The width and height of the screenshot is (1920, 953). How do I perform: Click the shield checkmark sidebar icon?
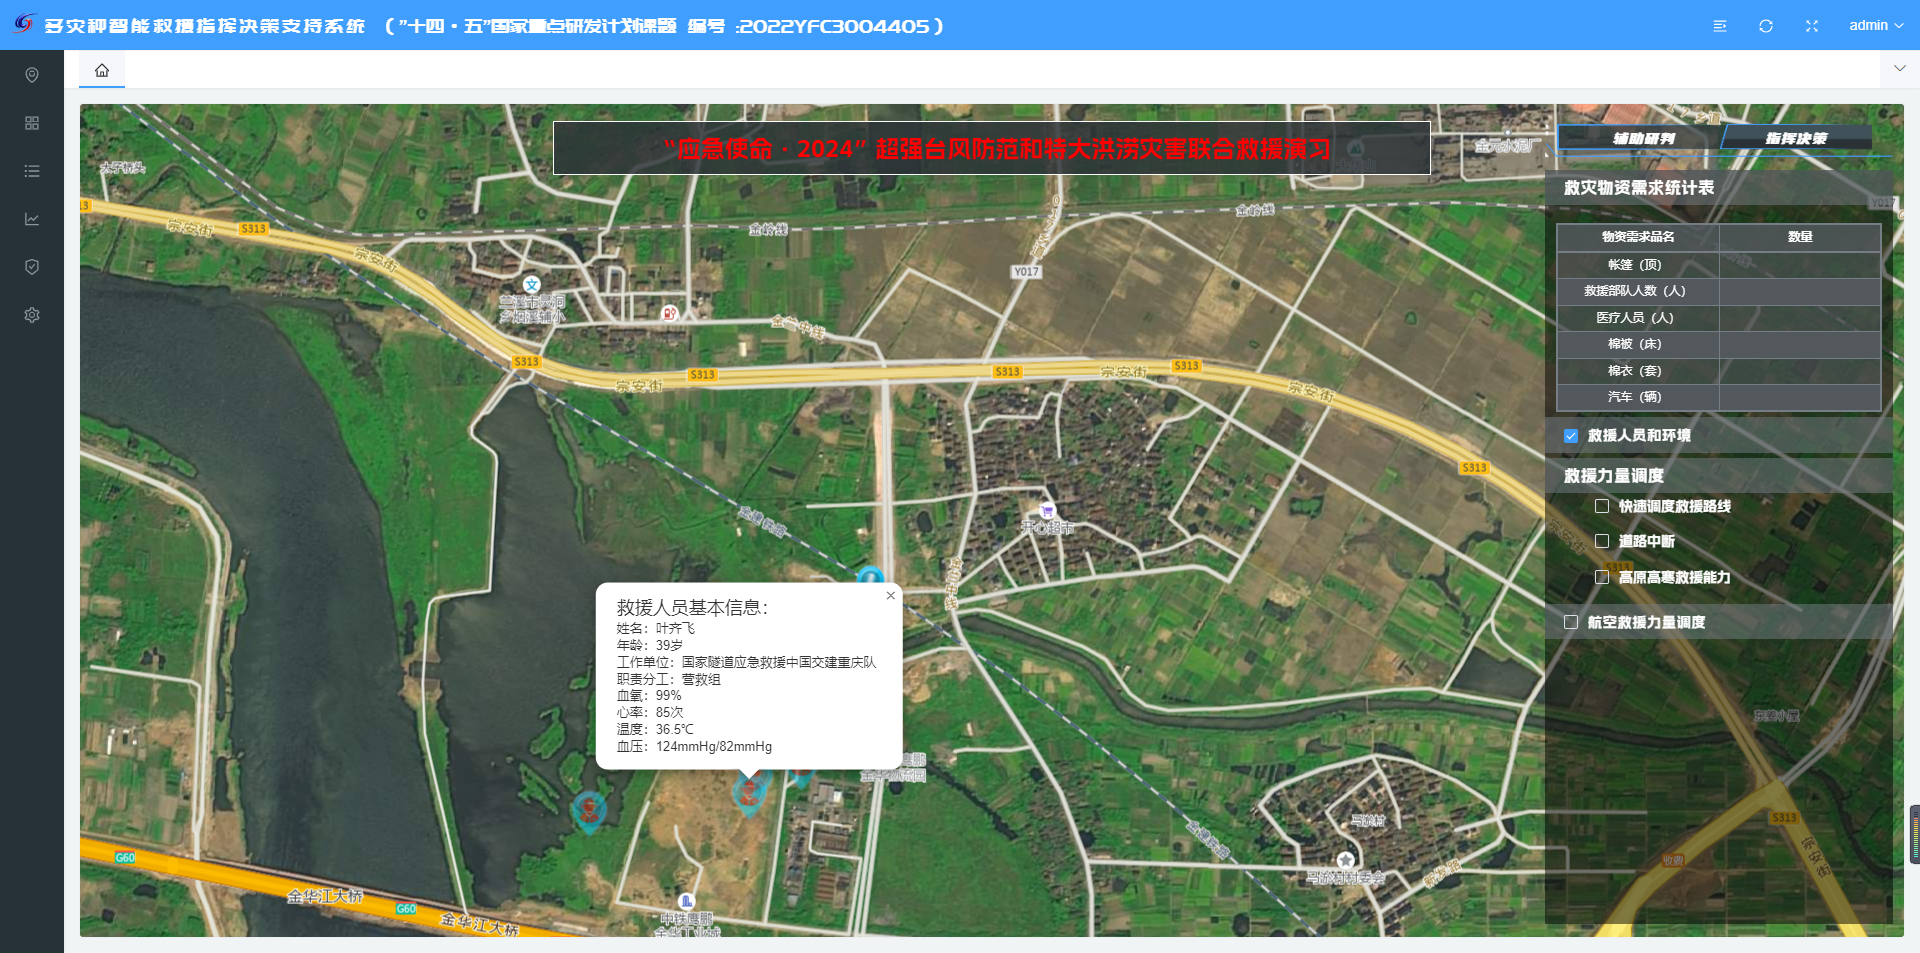click(32, 267)
